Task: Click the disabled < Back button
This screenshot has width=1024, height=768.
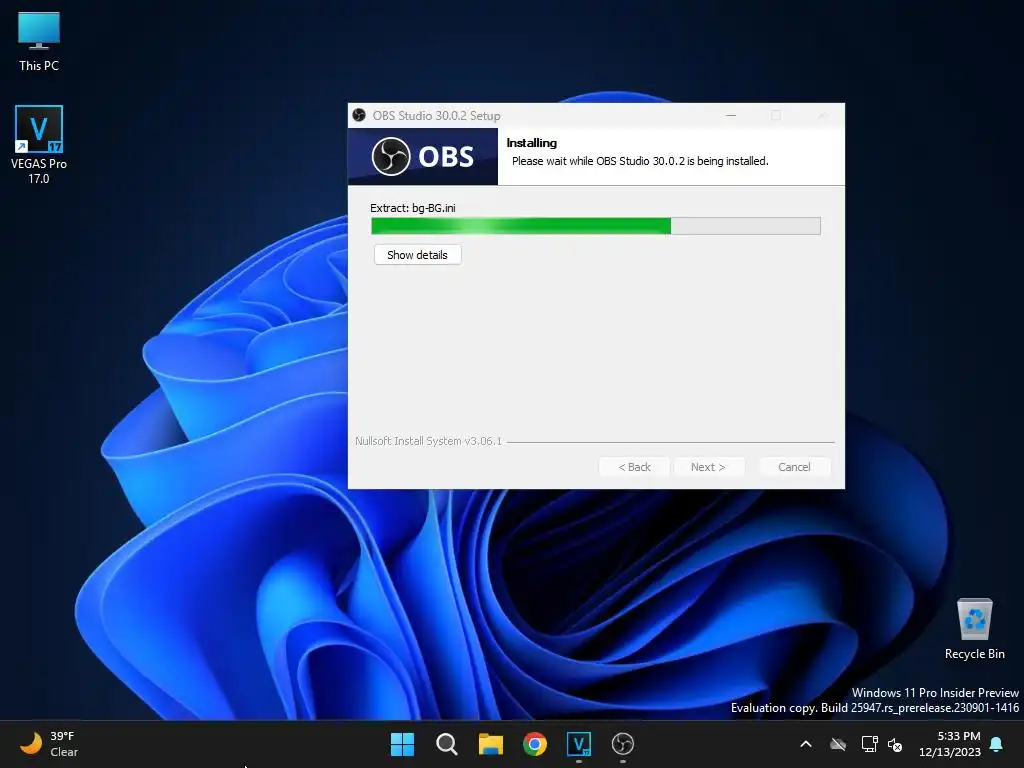Action: click(634, 467)
